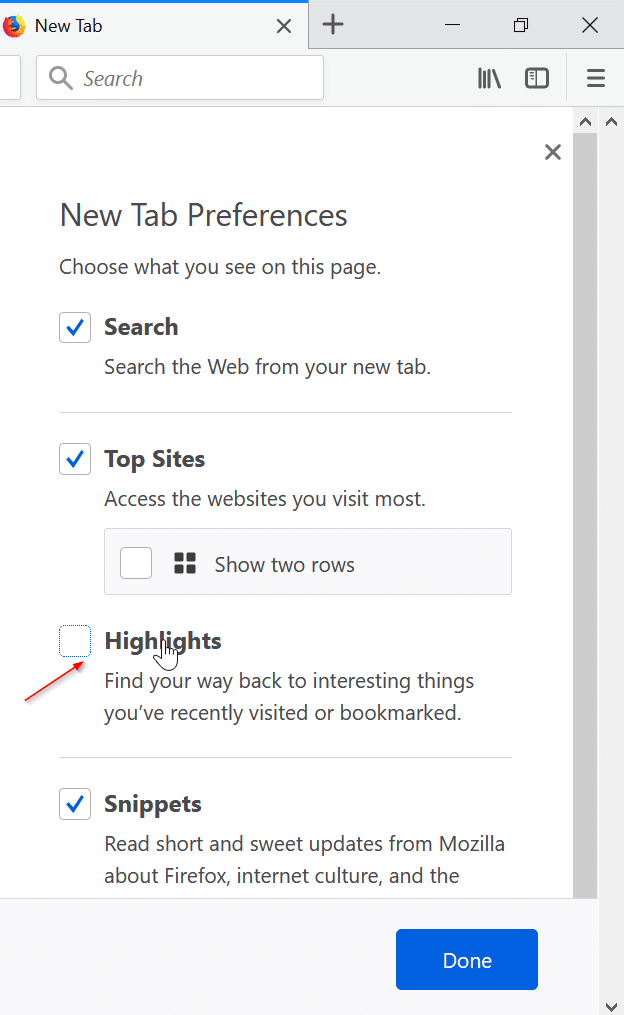Image resolution: width=624 pixels, height=1015 pixels.
Task: Toggle the sidebar view
Action: (x=537, y=78)
